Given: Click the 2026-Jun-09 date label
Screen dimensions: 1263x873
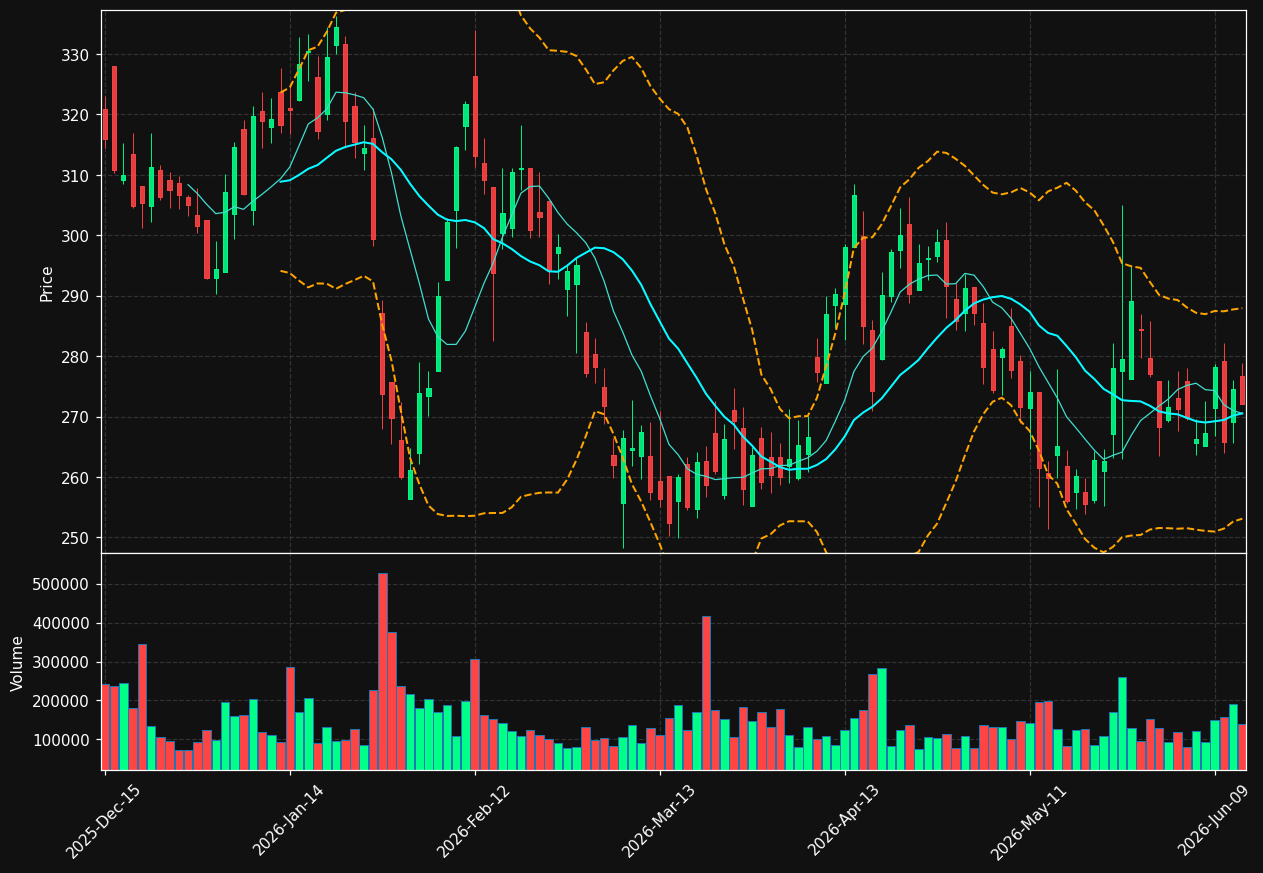Looking at the screenshot, I should click(x=1213, y=821).
